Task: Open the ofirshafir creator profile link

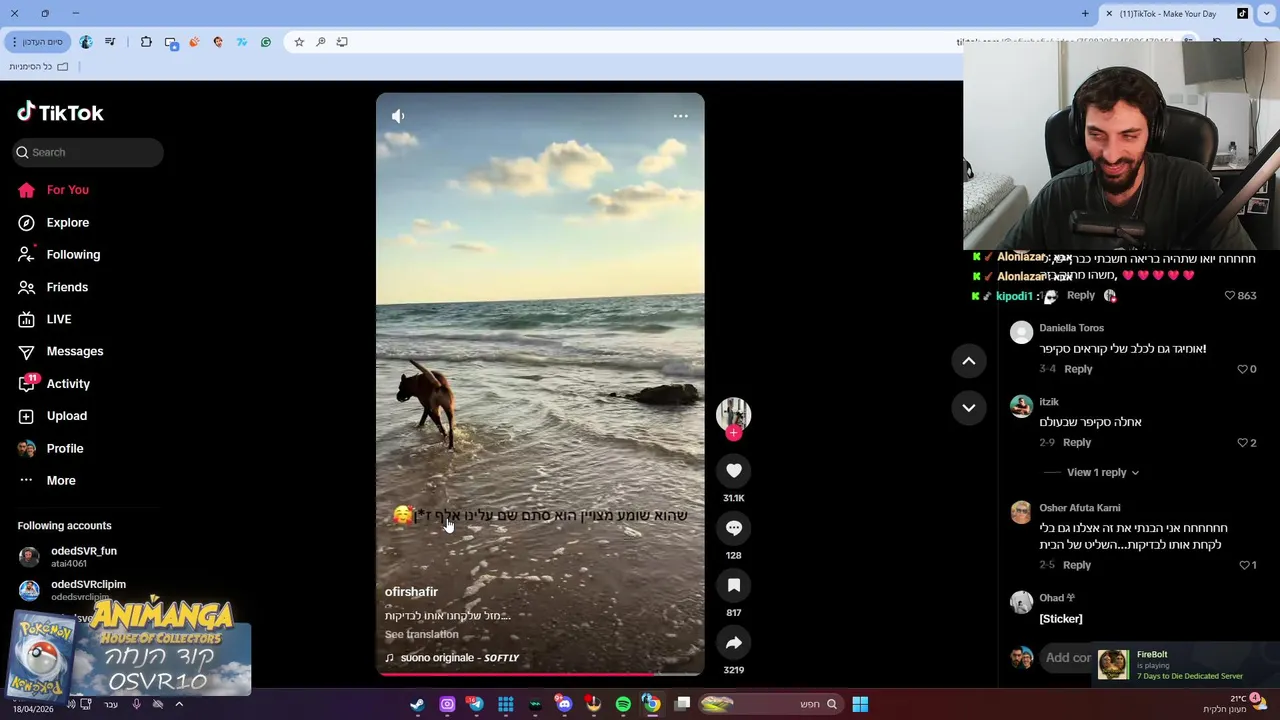Action: tap(411, 592)
